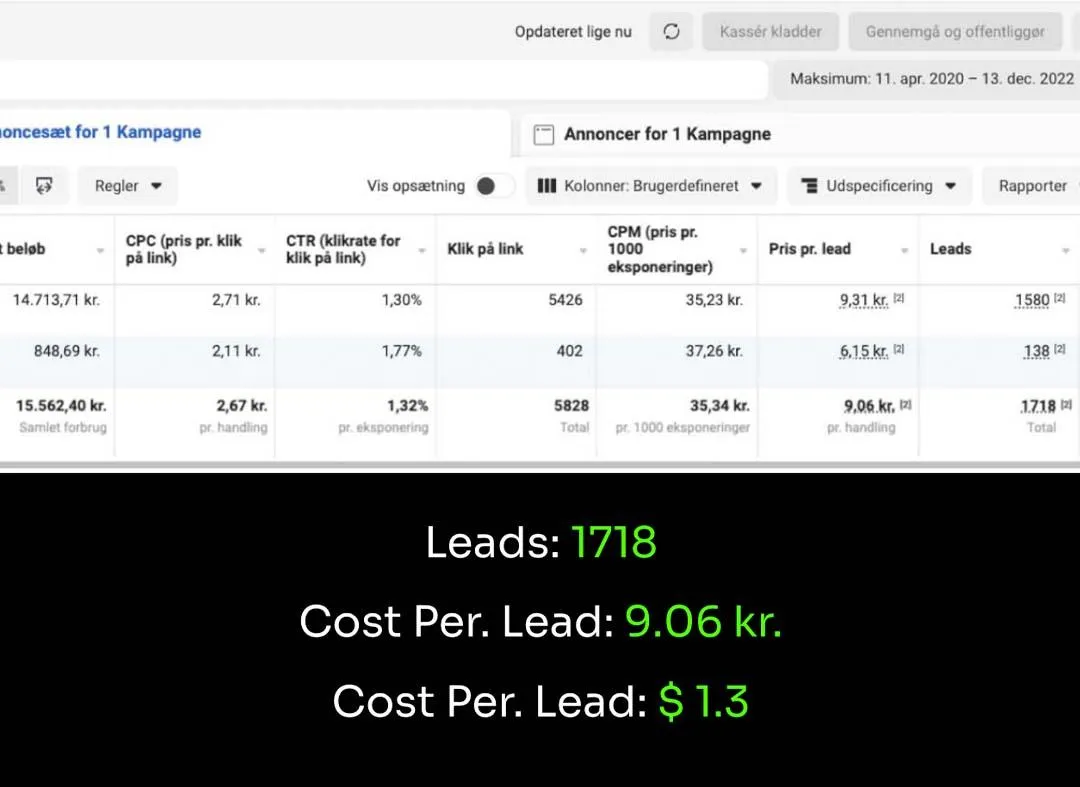Screen dimensions: 1080x787
Task: Select the 1,30% CTR cell
Action: (402, 300)
